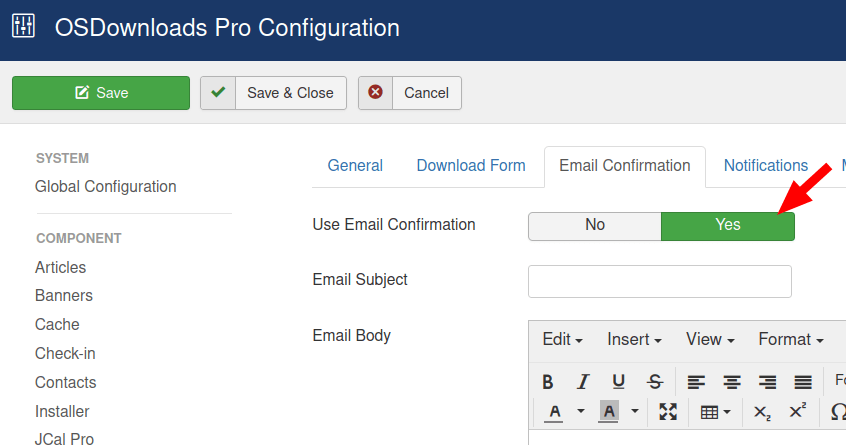
Task: Click the green checkmark icon on Save & Close
Action: pos(218,92)
